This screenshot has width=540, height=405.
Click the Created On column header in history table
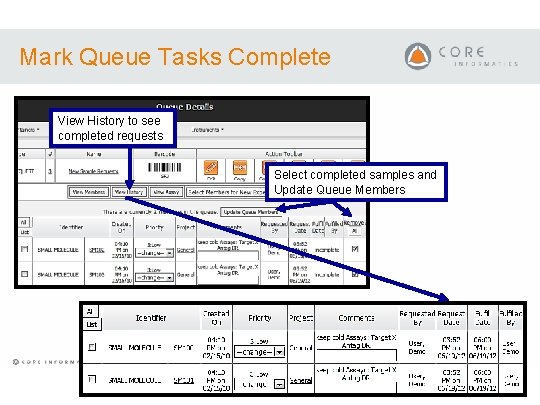pyautogui.click(x=216, y=318)
